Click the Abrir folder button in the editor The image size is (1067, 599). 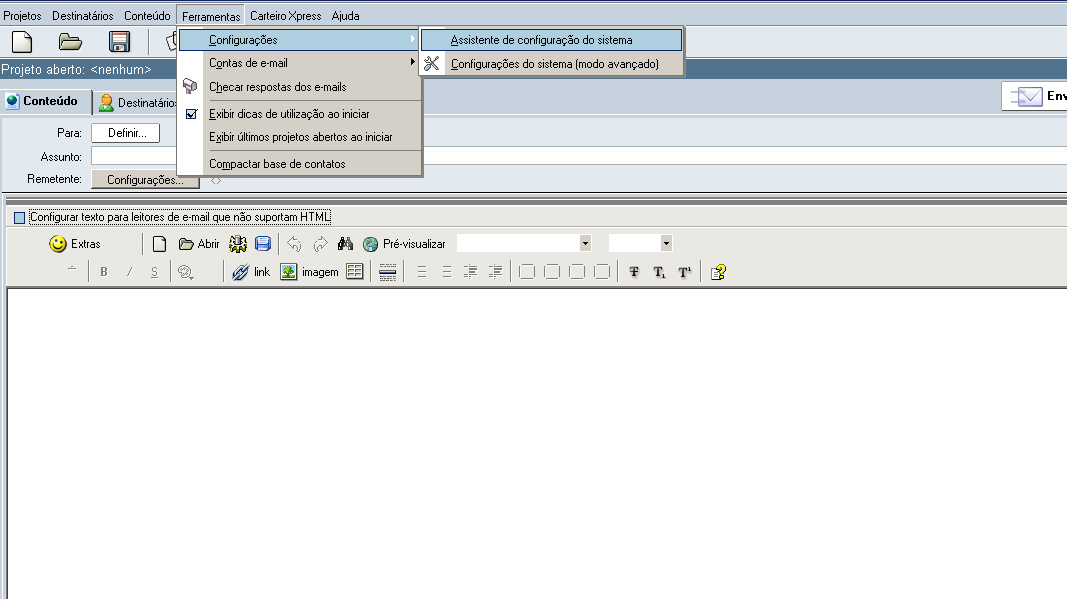click(199, 244)
